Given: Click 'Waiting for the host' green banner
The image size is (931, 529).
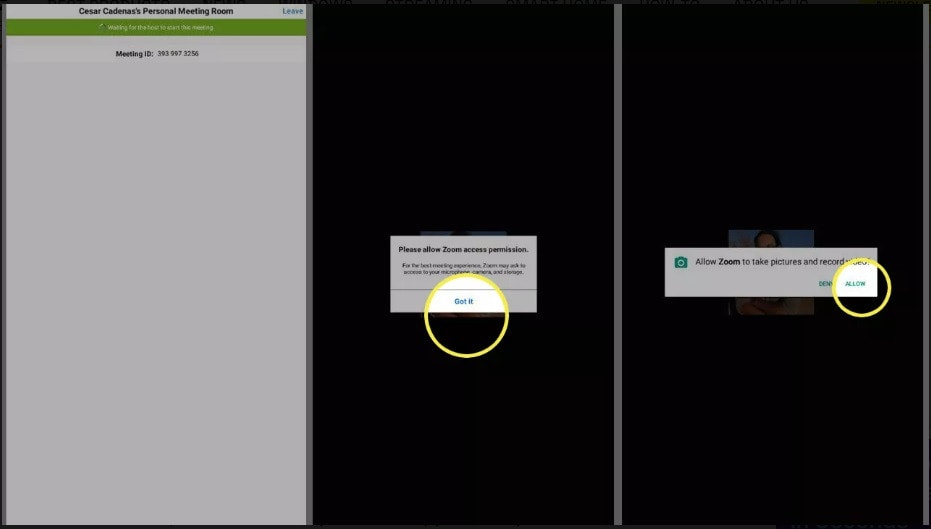Looking at the screenshot, I should coord(156,27).
